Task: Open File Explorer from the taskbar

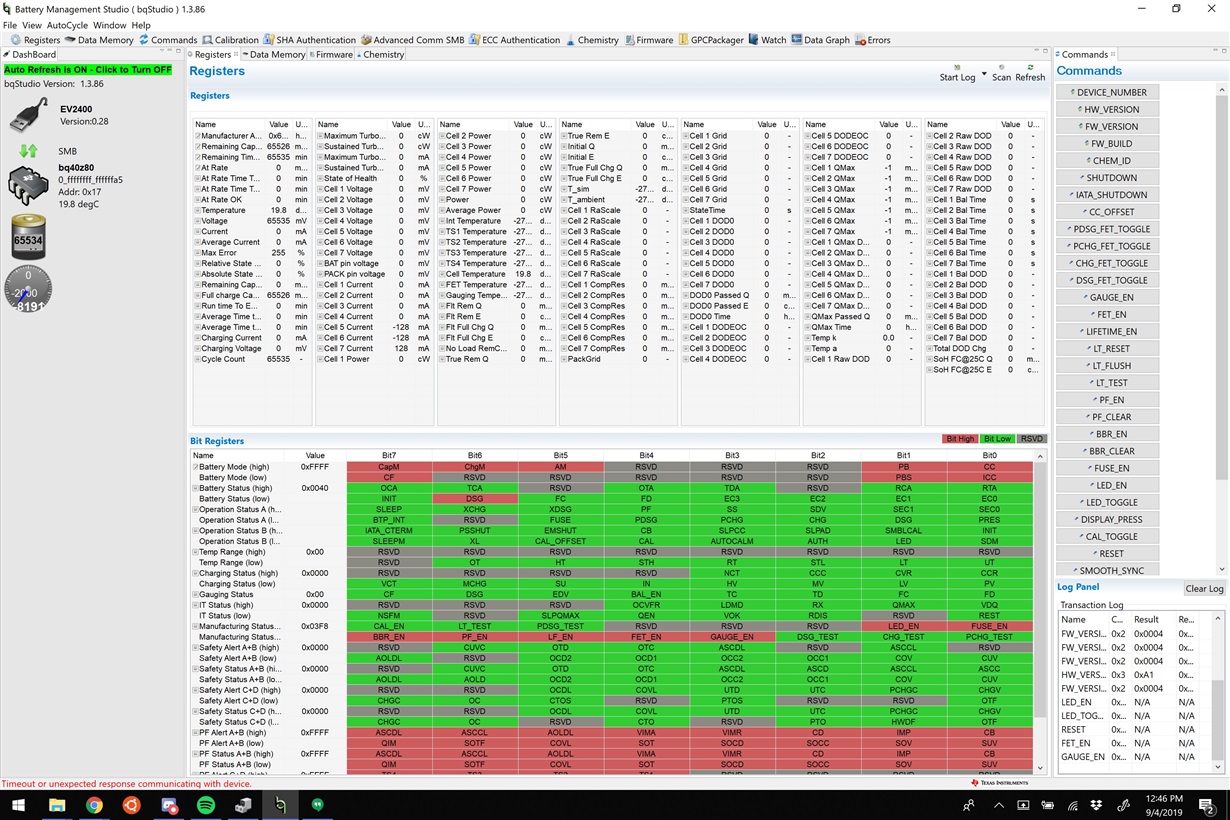Action: coord(56,804)
